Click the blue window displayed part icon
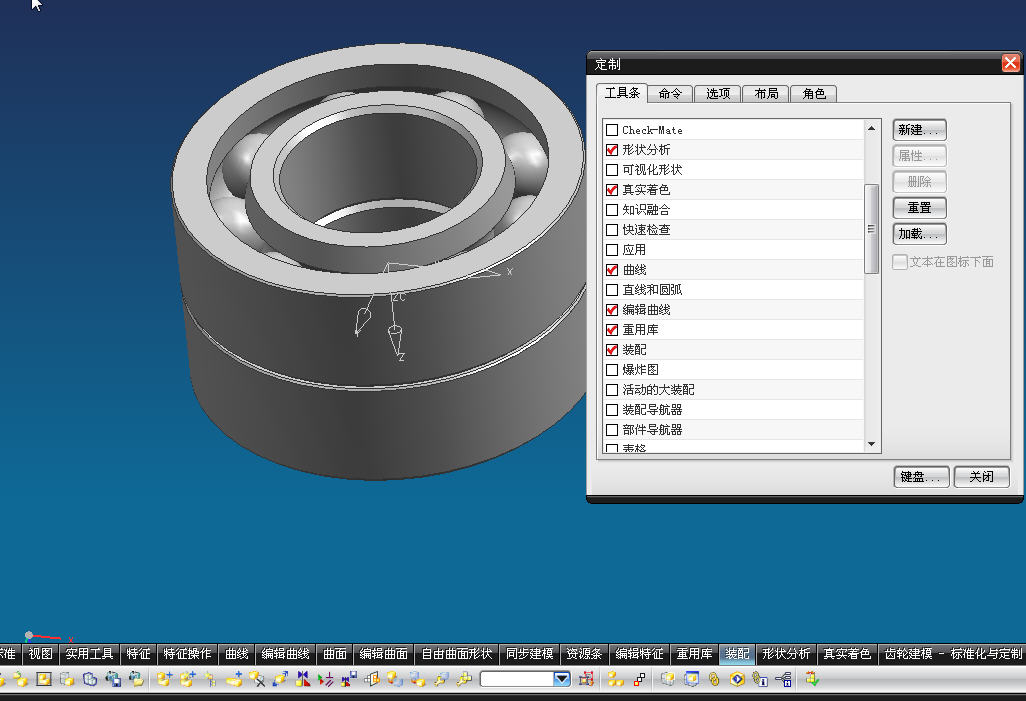This screenshot has width=1026, height=701. (692, 679)
